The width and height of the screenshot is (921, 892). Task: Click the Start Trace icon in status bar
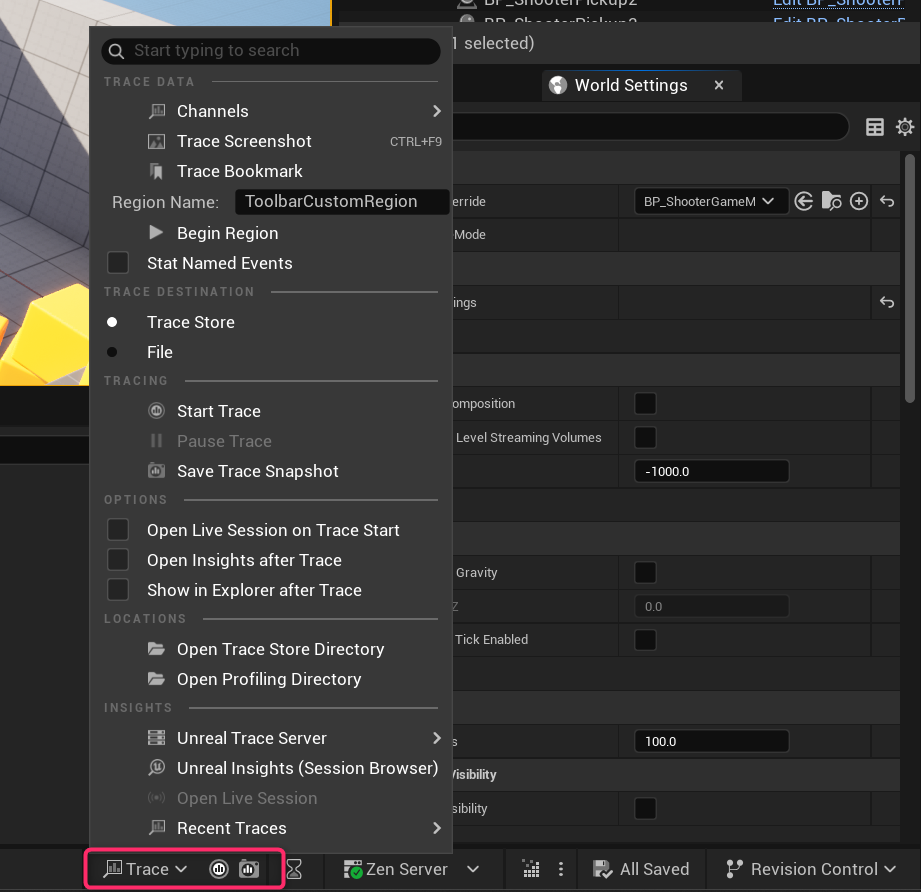pyautogui.click(x=219, y=869)
